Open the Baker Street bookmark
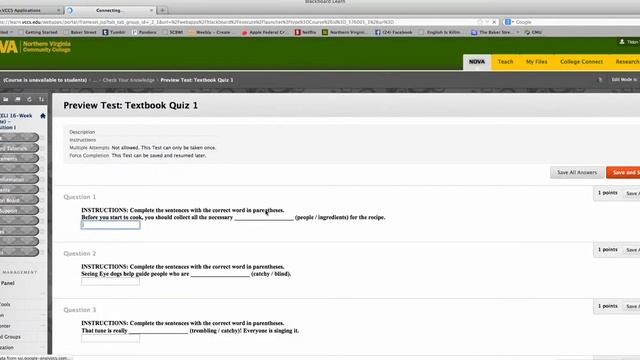The height and width of the screenshot is (360, 640). click(x=80, y=32)
